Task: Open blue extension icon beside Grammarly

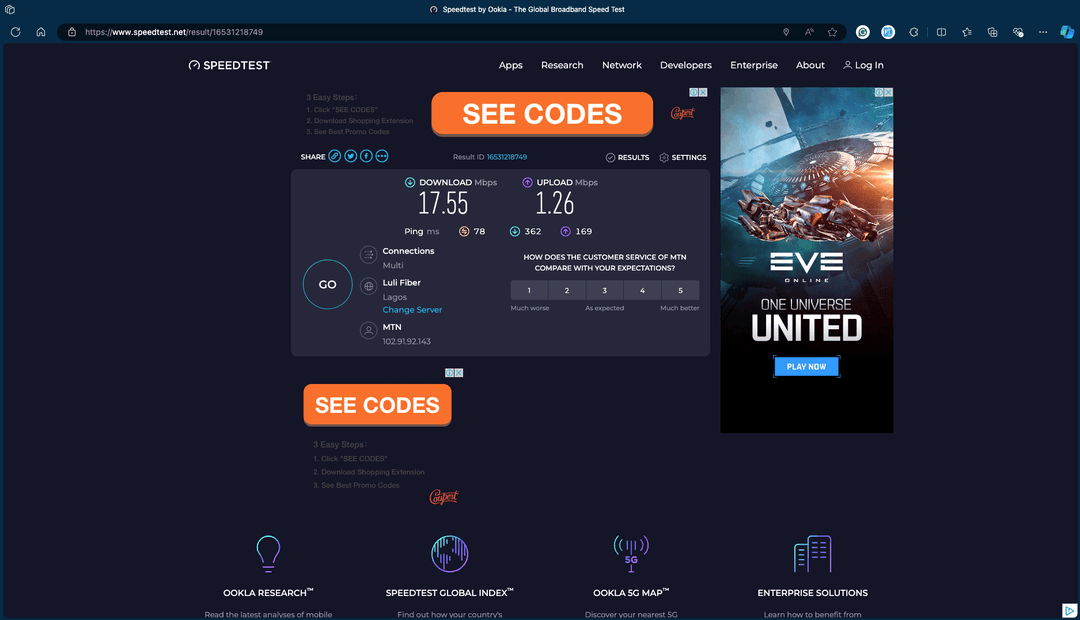Action: (888, 32)
